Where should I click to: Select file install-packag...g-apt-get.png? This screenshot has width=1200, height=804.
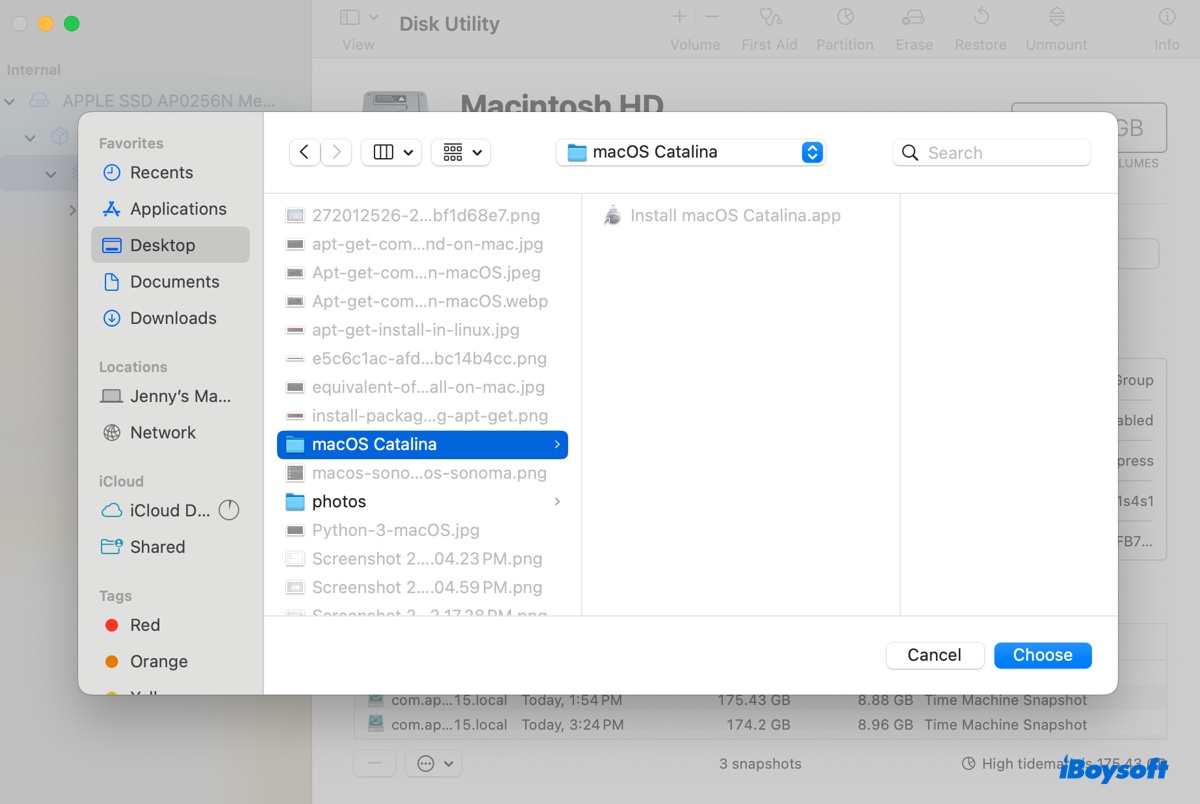click(x=422, y=415)
